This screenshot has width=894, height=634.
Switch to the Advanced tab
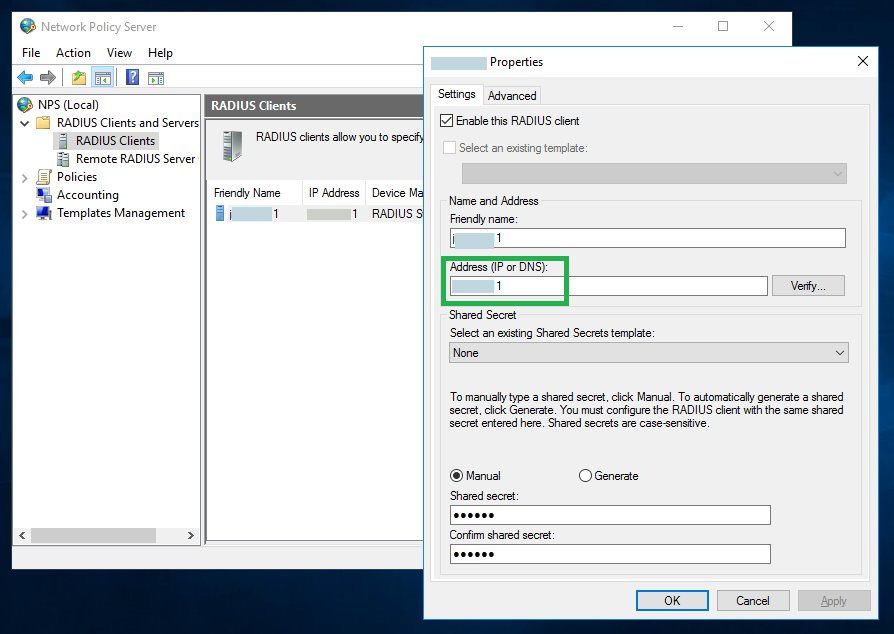[x=512, y=96]
